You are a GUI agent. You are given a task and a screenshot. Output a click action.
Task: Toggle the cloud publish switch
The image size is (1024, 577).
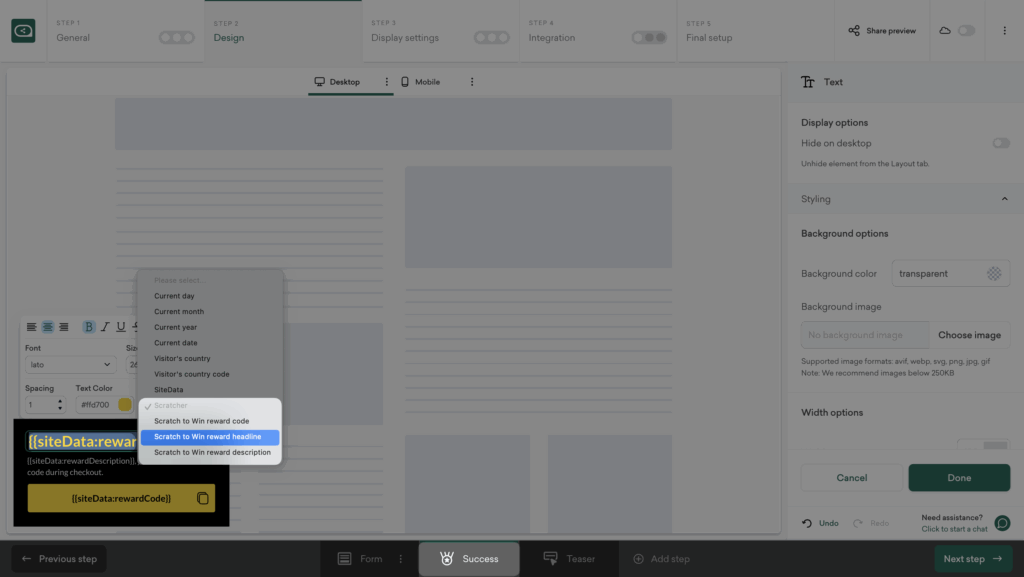(x=965, y=31)
